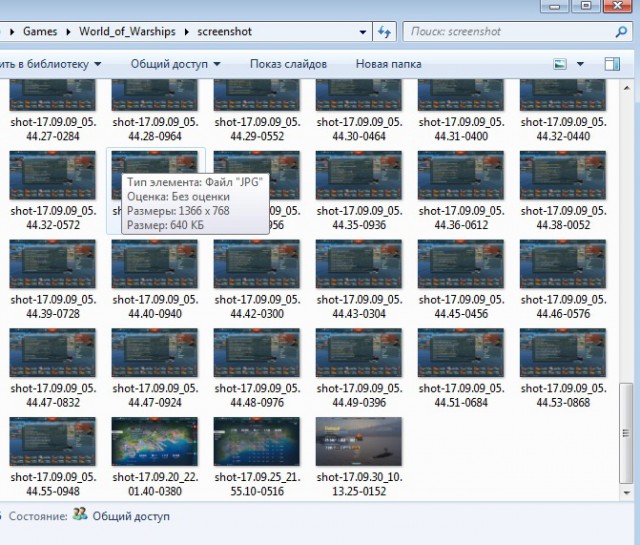Select ship thumbnail shot-17.09.30_10.13.25-0152

click(359, 441)
